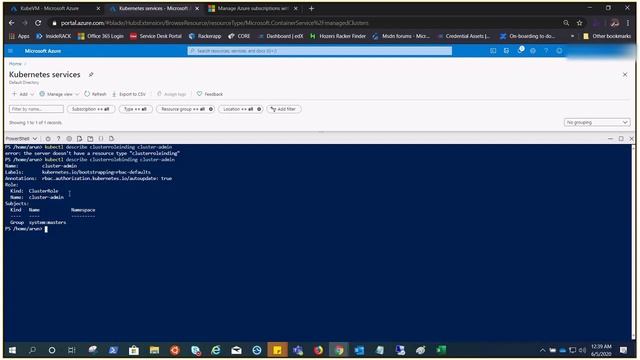640x360 pixels.
Task: Click the Add filter button
Action: 284,109
